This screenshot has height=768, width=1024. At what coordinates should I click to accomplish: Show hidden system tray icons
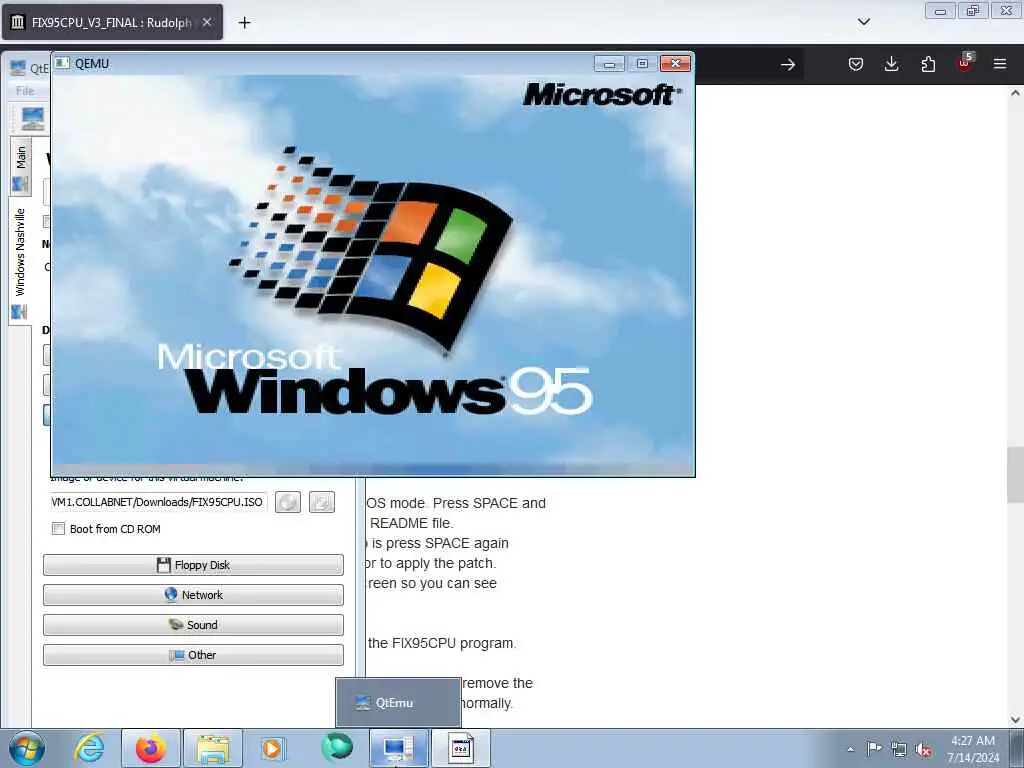tap(850, 749)
